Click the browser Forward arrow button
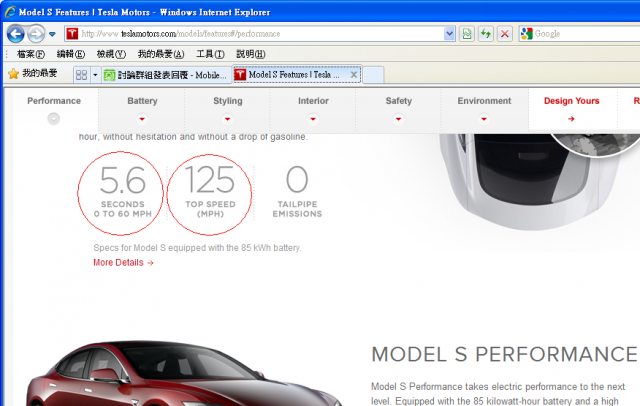The image size is (640, 406). tap(36, 34)
